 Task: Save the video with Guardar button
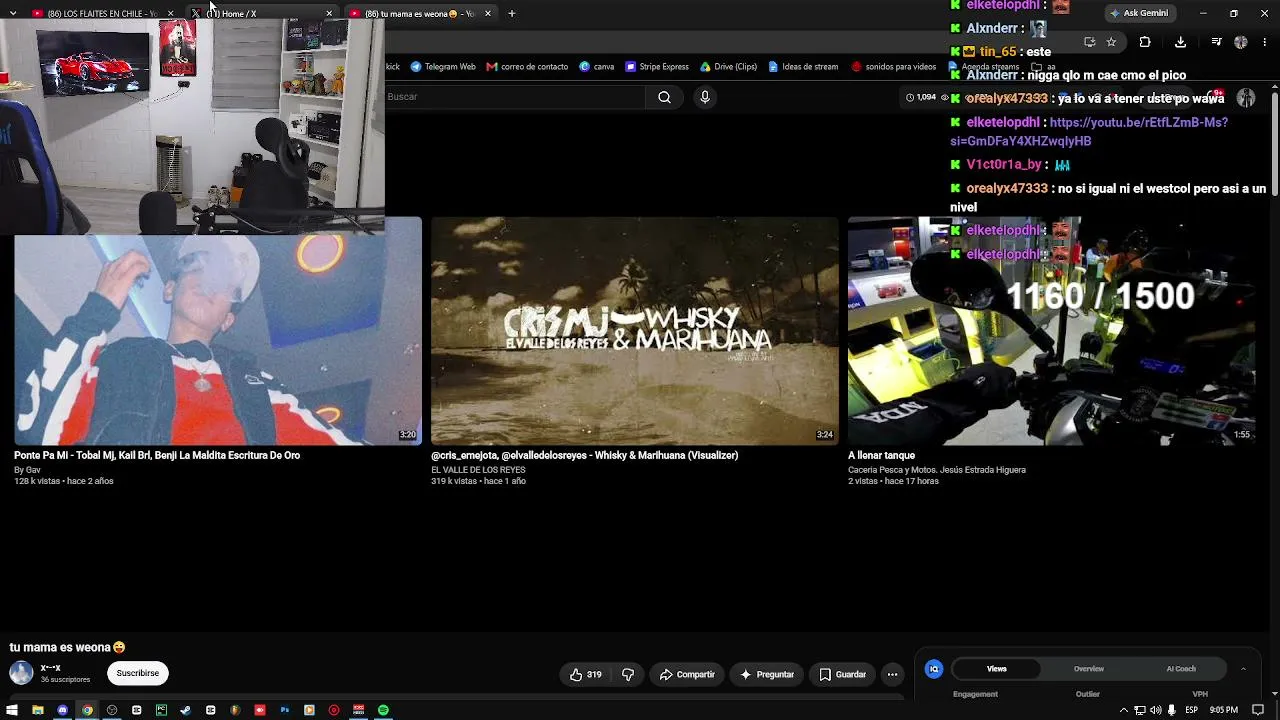tap(843, 674)
